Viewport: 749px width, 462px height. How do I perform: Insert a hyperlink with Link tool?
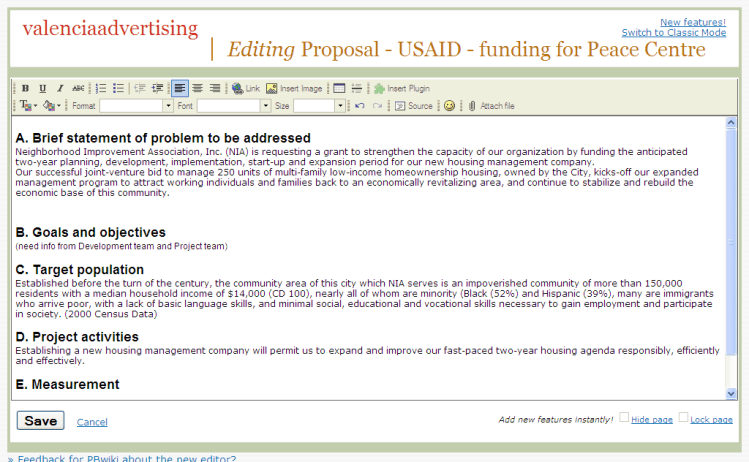[246, 88]
